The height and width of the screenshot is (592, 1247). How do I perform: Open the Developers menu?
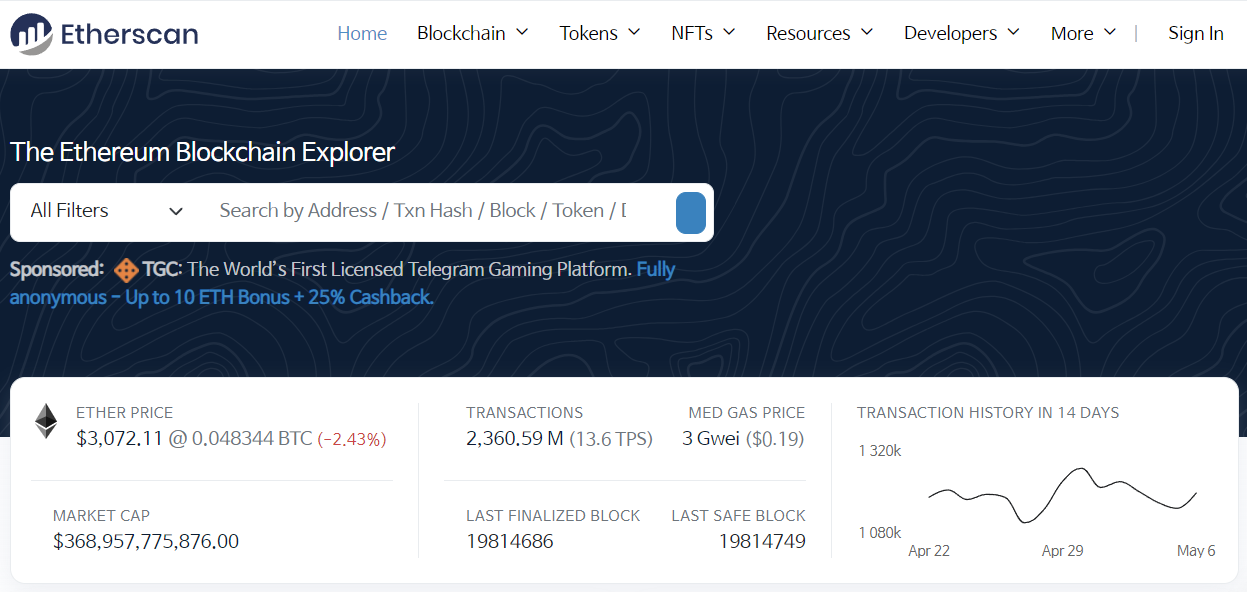[962, 33]
